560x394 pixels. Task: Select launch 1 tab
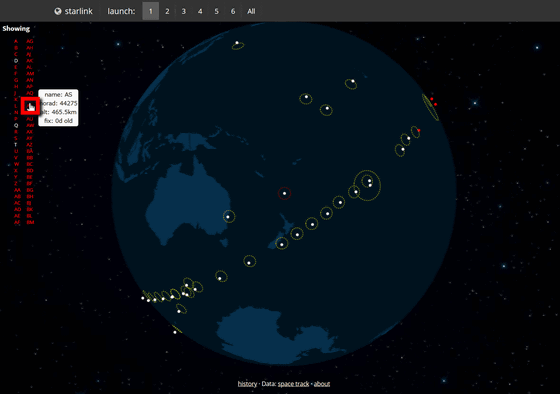[x=151, y=11]
